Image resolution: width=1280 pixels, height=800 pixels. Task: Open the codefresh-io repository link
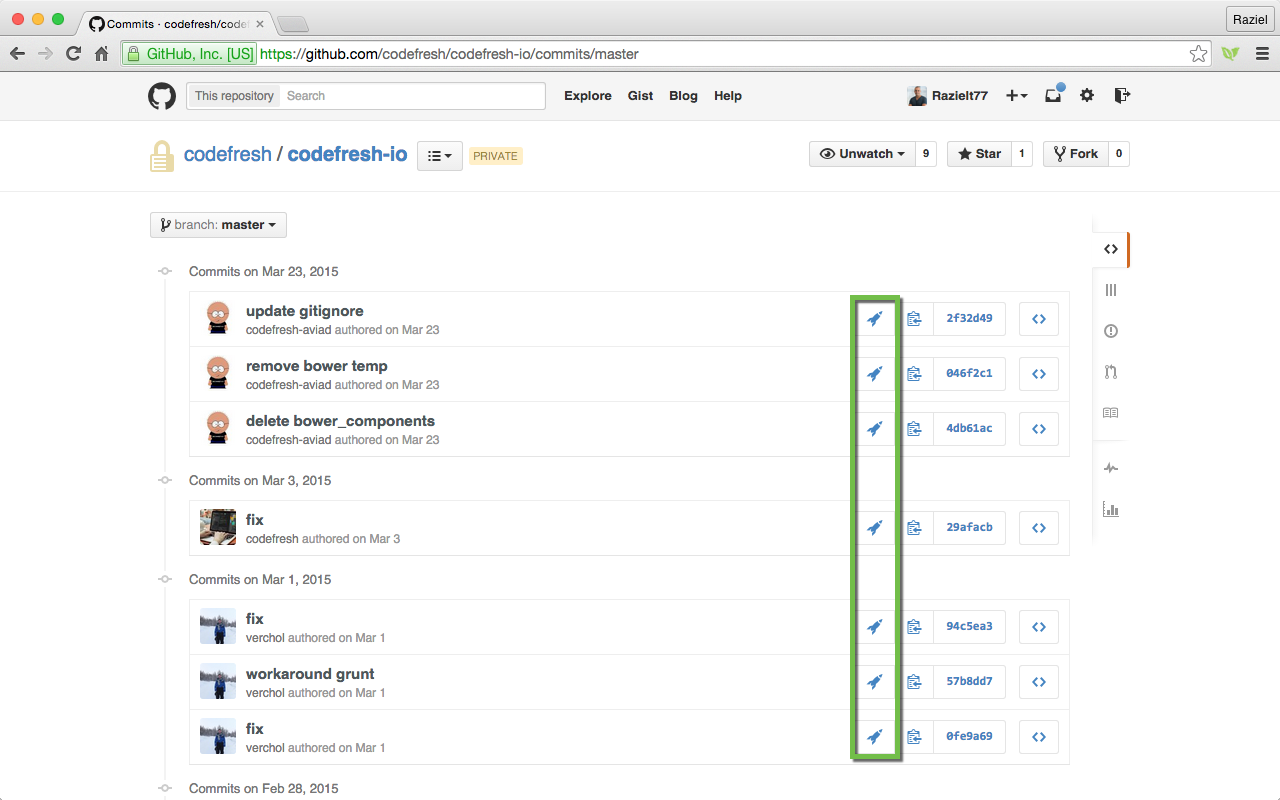click(347, 155)
